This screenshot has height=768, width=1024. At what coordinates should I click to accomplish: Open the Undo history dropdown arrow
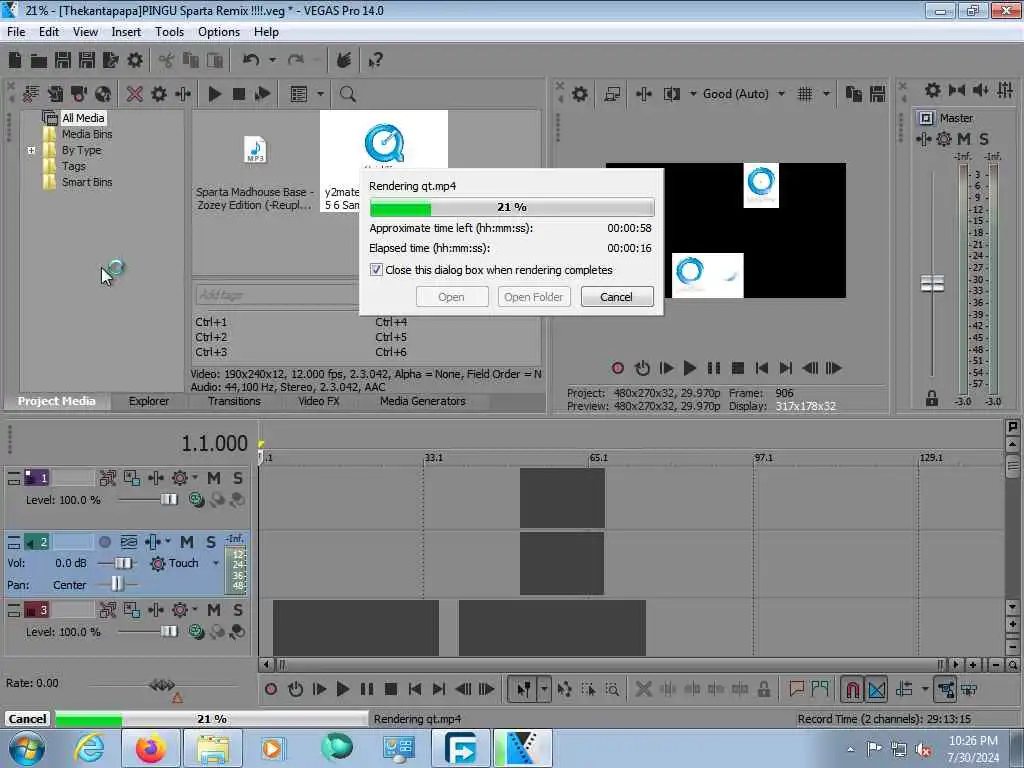click(272, 61)
